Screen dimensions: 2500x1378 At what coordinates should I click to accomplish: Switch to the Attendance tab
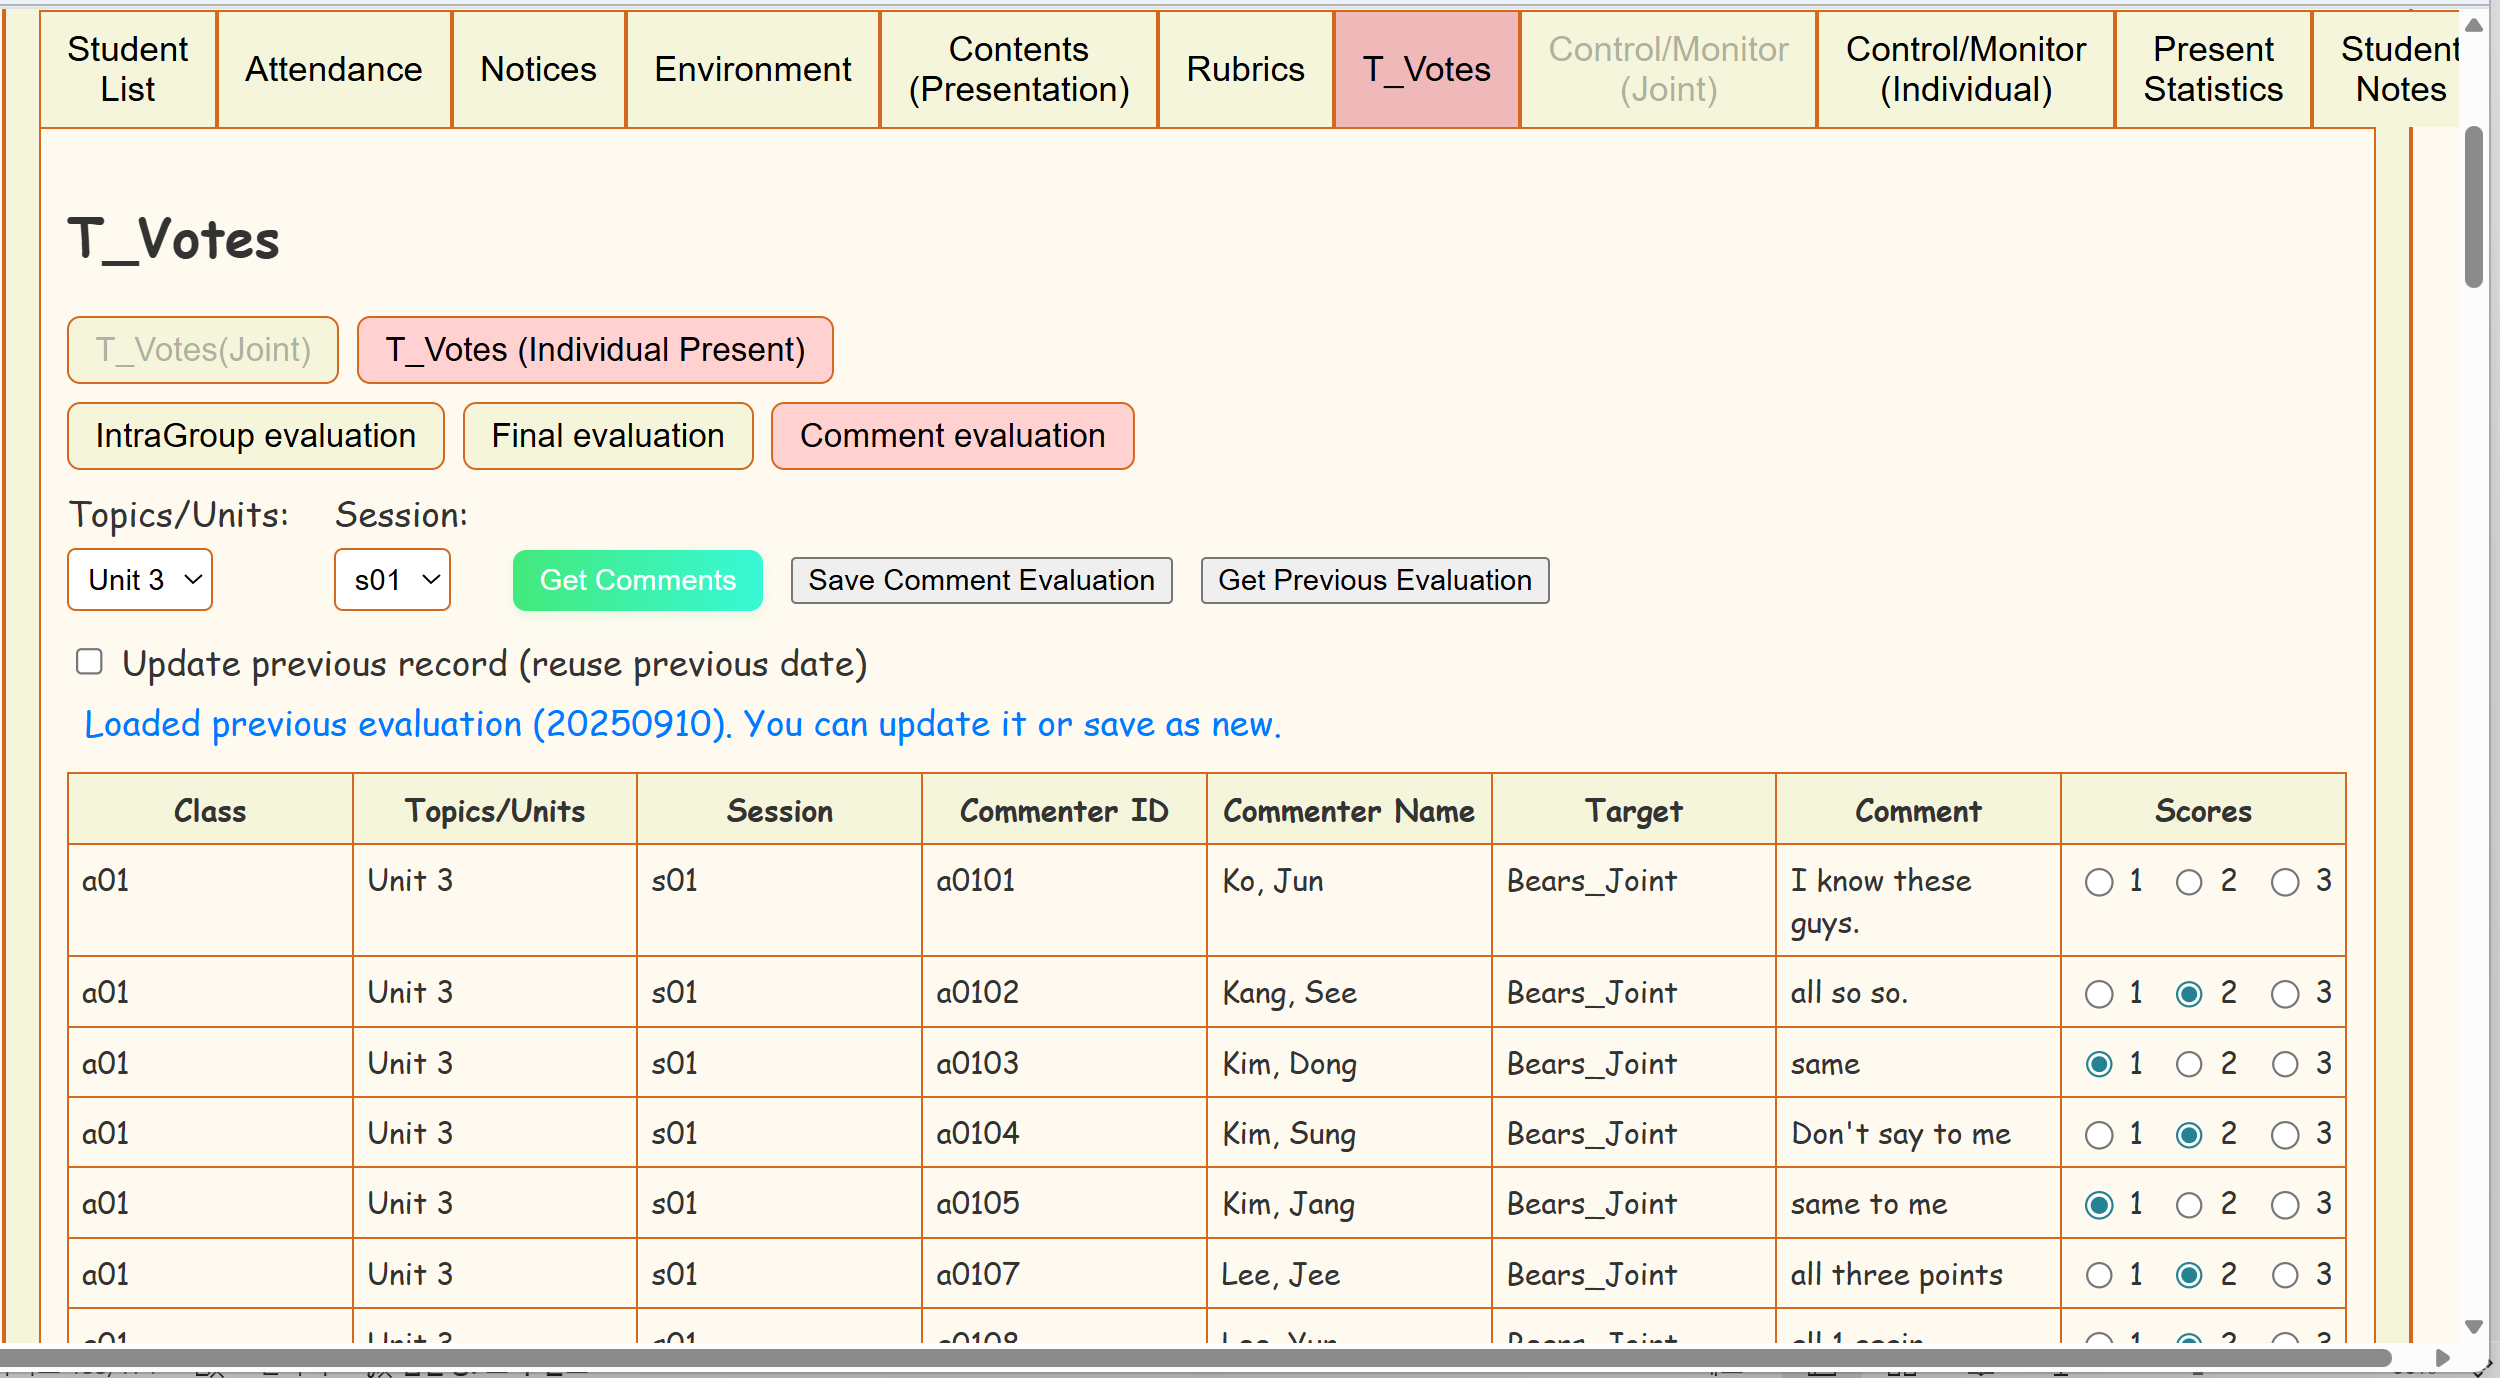pos(333,69)
